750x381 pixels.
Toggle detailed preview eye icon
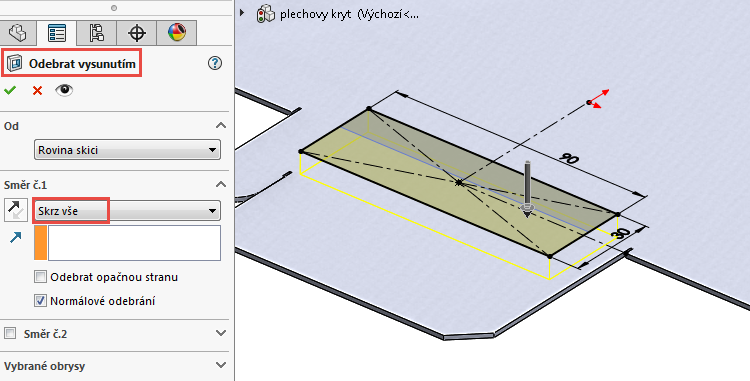point(64,90)
